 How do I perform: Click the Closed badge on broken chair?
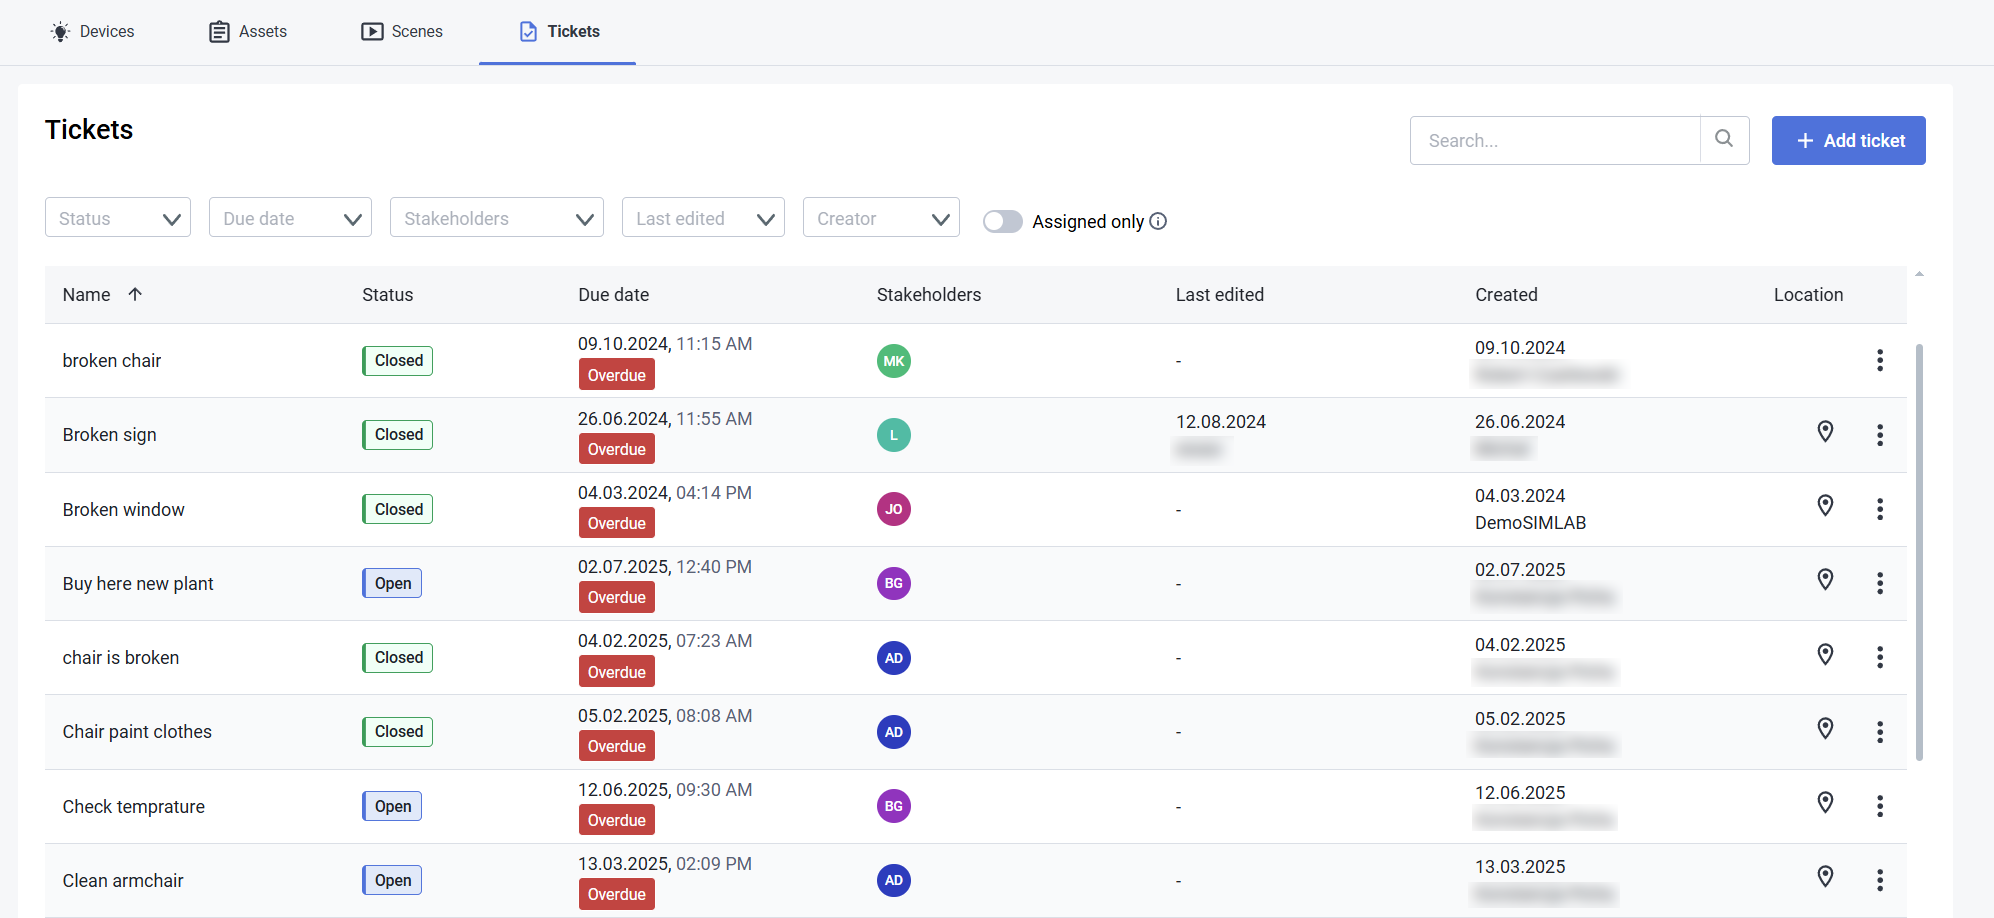pos(398,360)
